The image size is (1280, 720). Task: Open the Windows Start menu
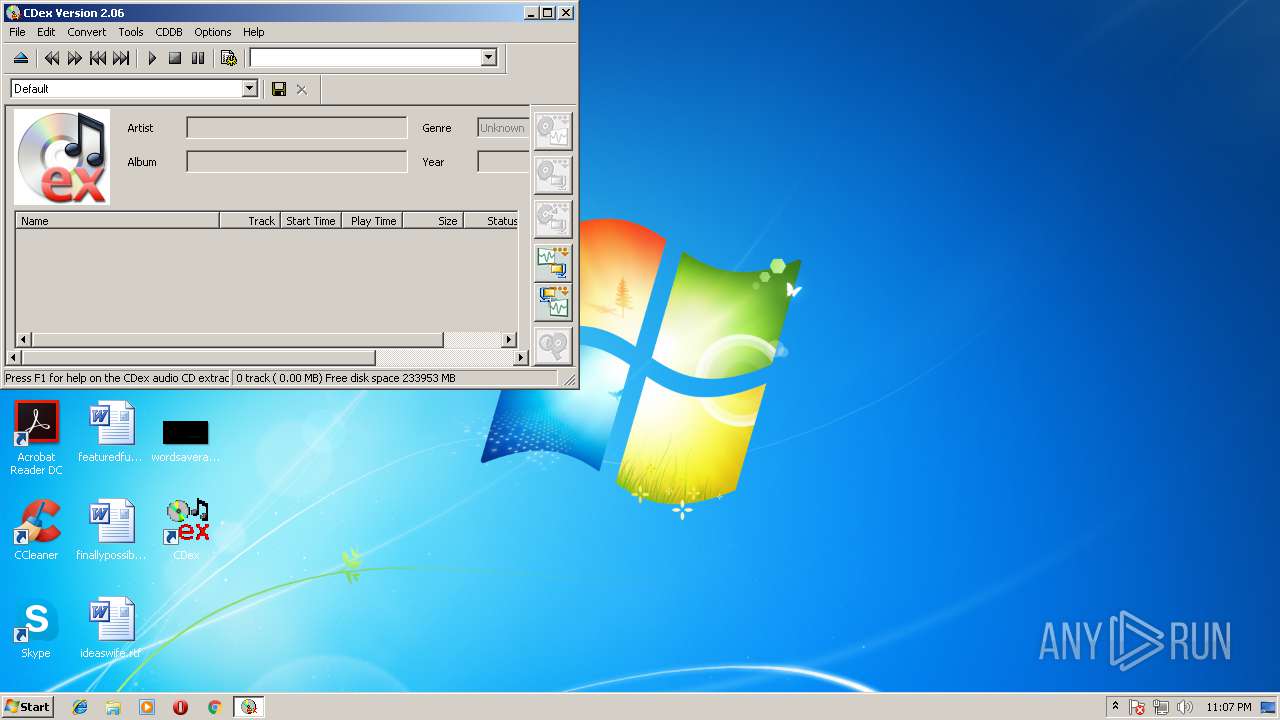point(28,706)
